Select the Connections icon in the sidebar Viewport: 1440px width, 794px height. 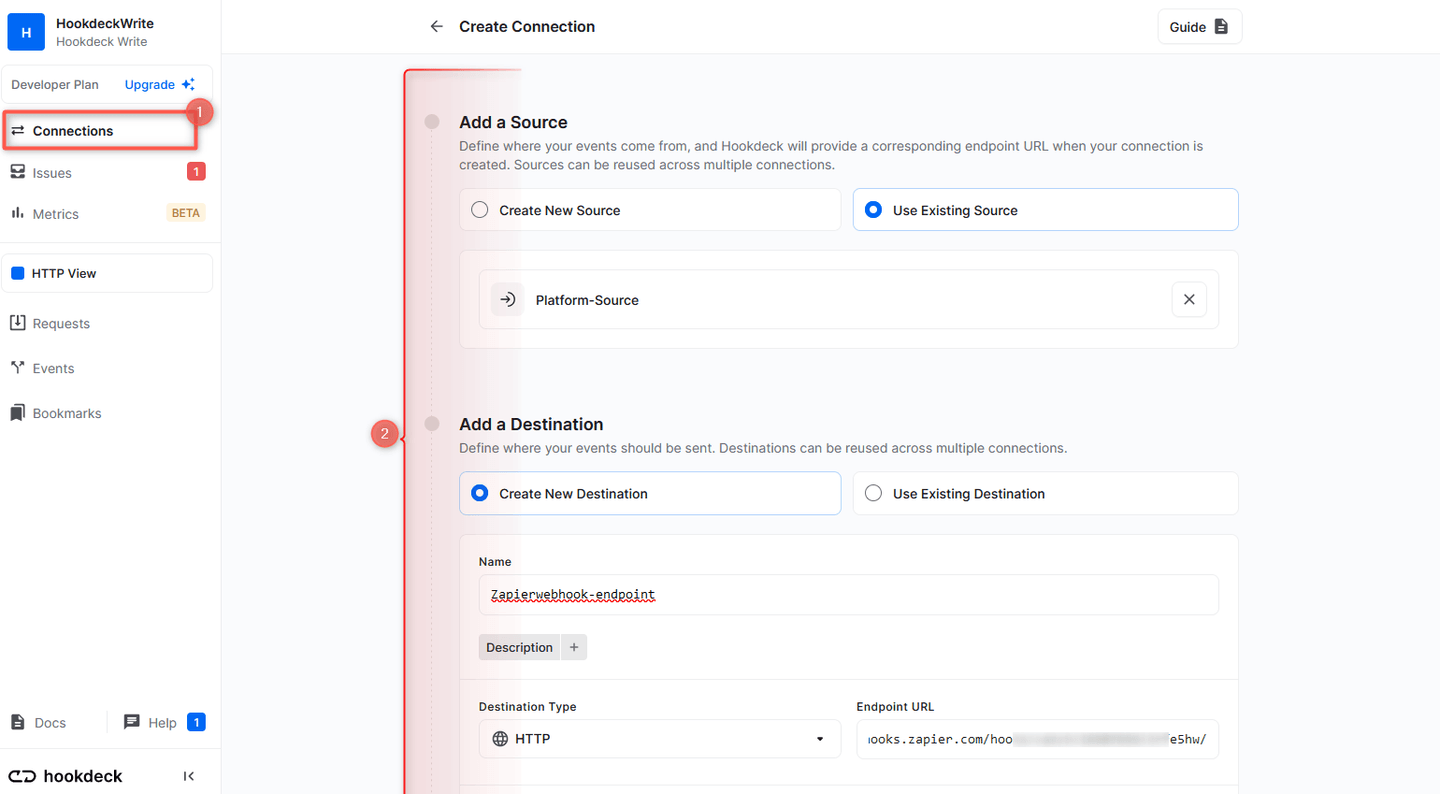pyautogui.click(x=18, y=130)
